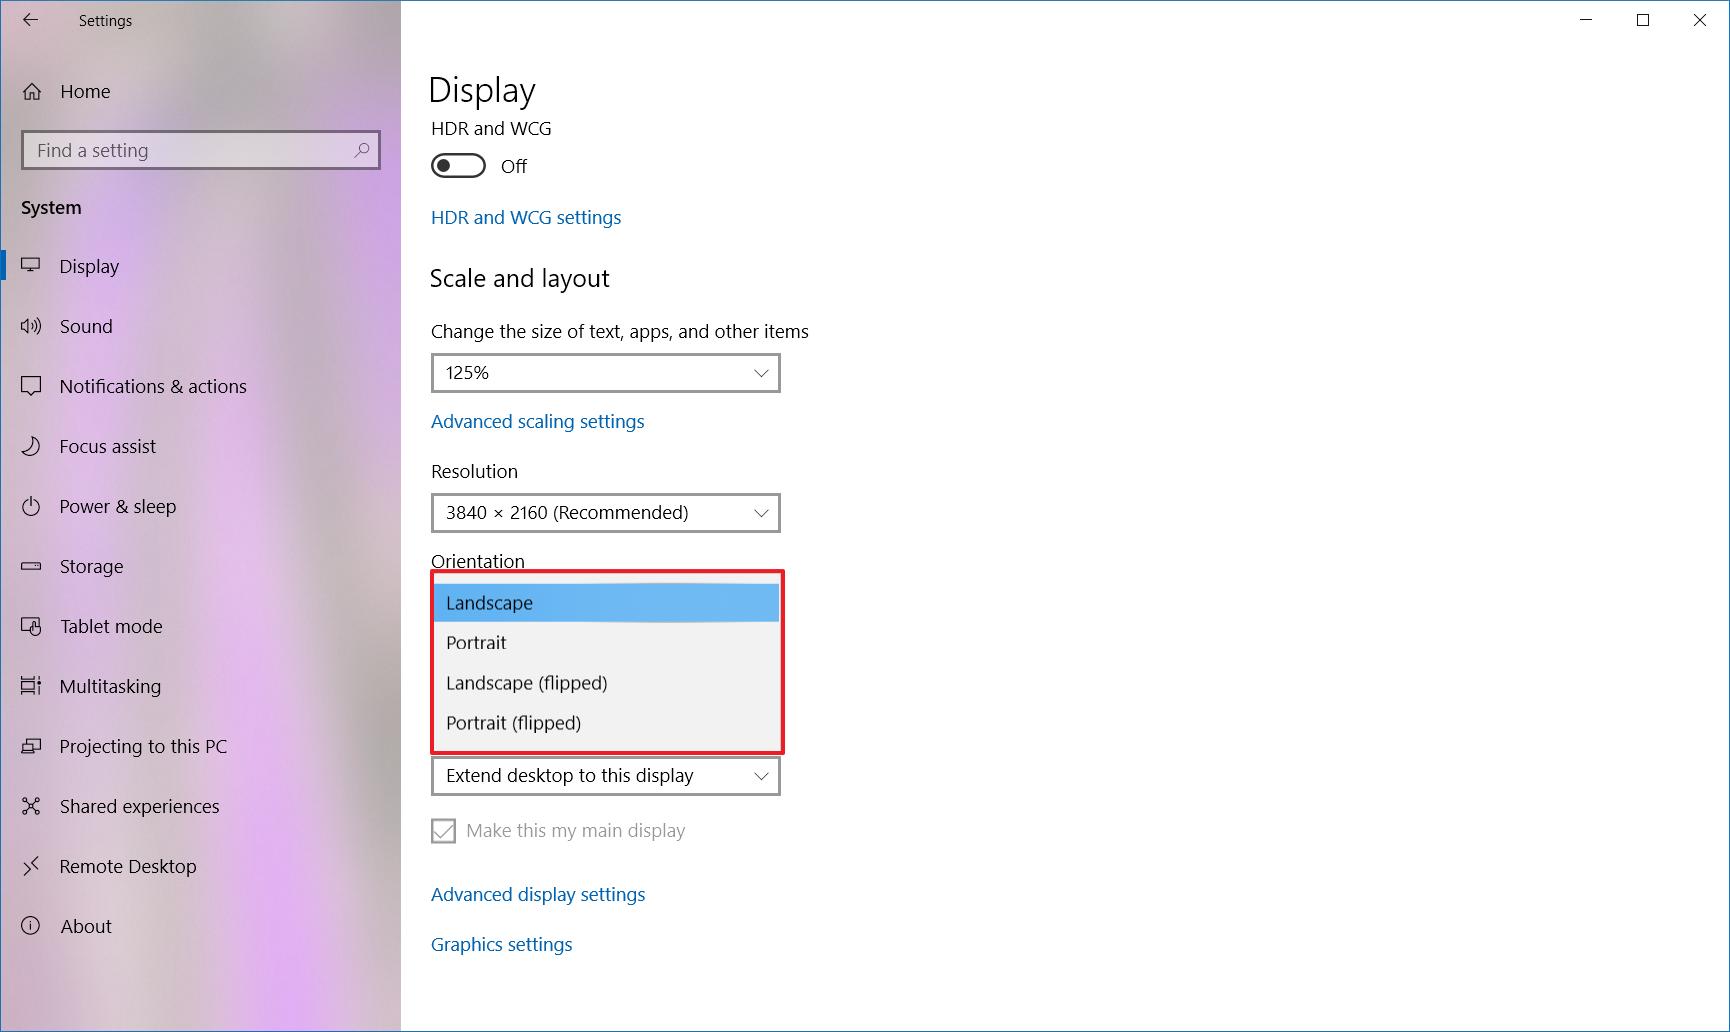Click the Remote Desktop icon

pos(31,866)
